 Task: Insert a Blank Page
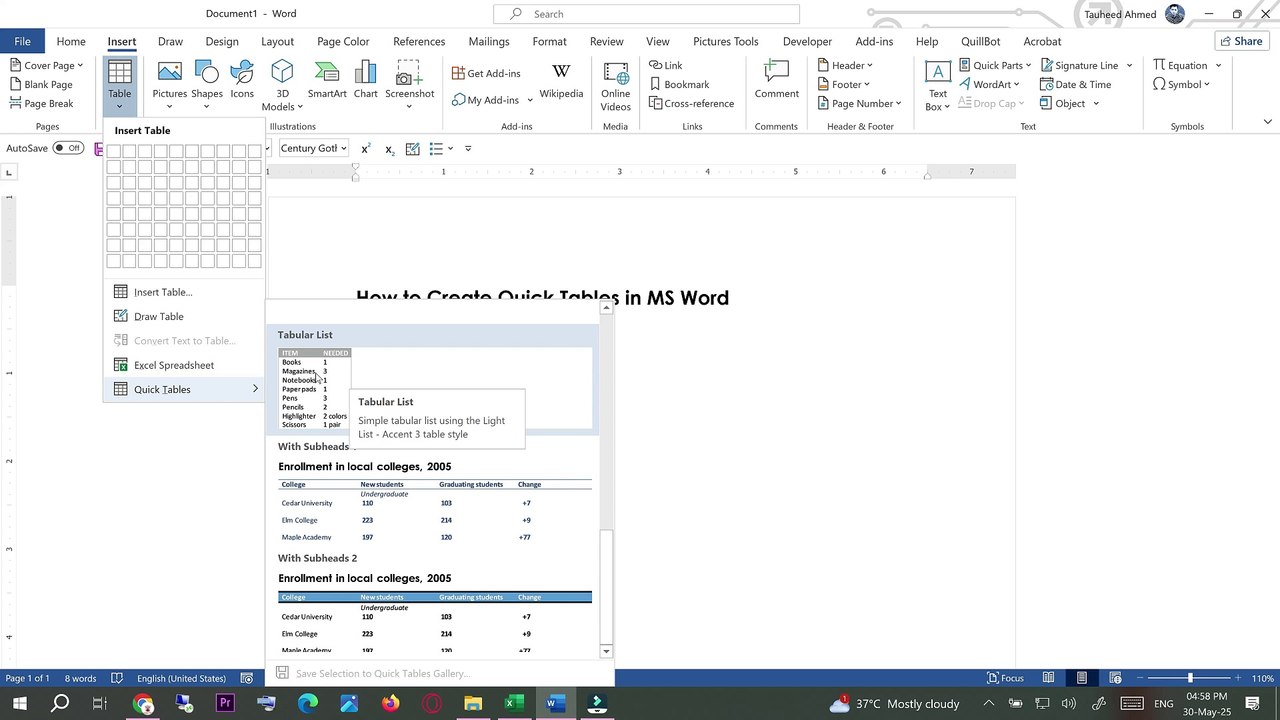coord(41,84)
